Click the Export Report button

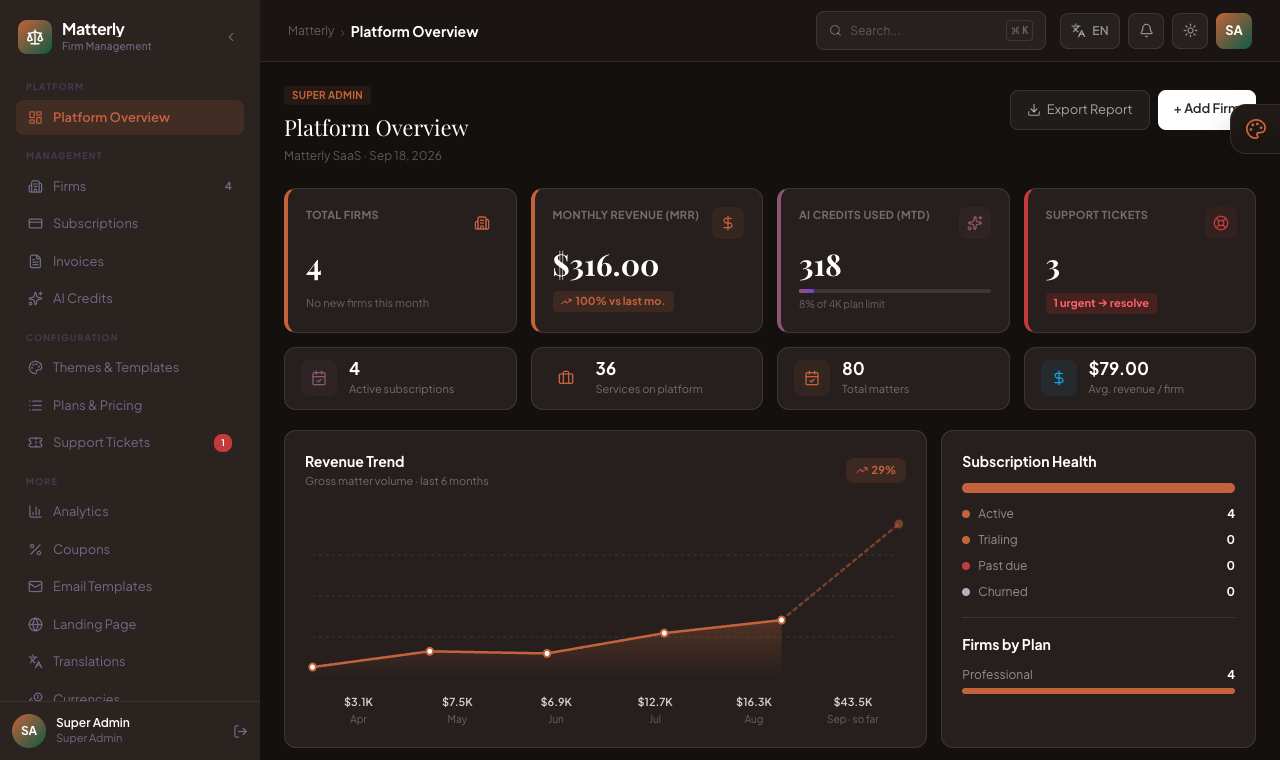[1080, 110]
